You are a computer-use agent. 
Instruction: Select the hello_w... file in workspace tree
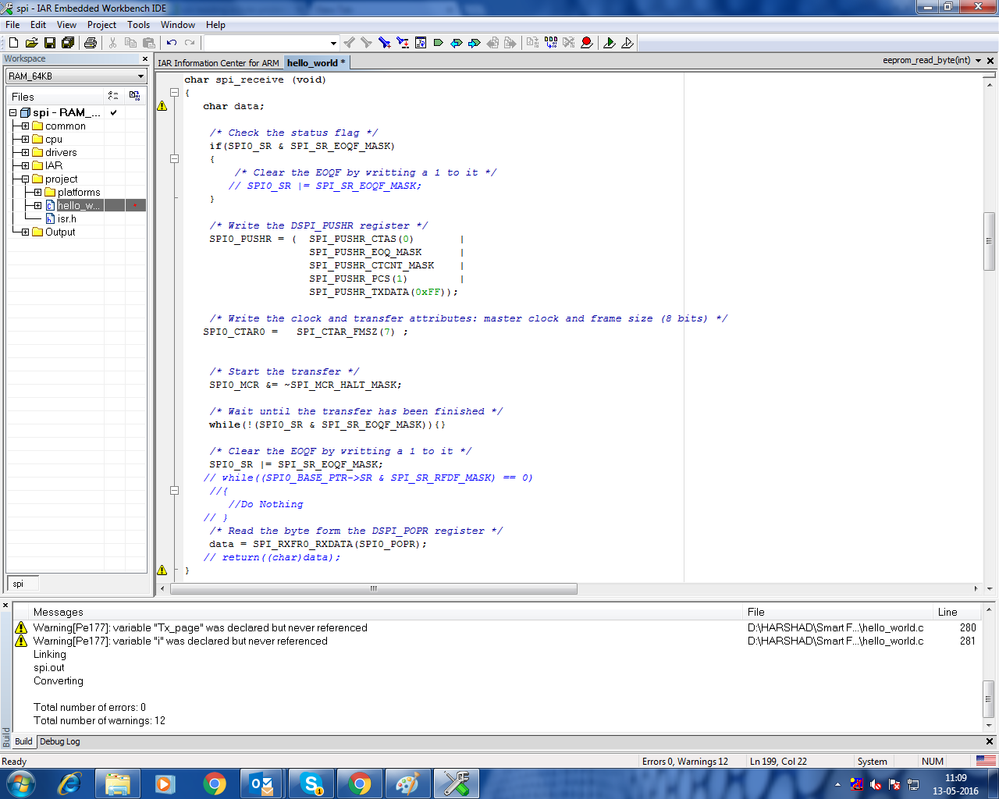[x=78, y=205]
